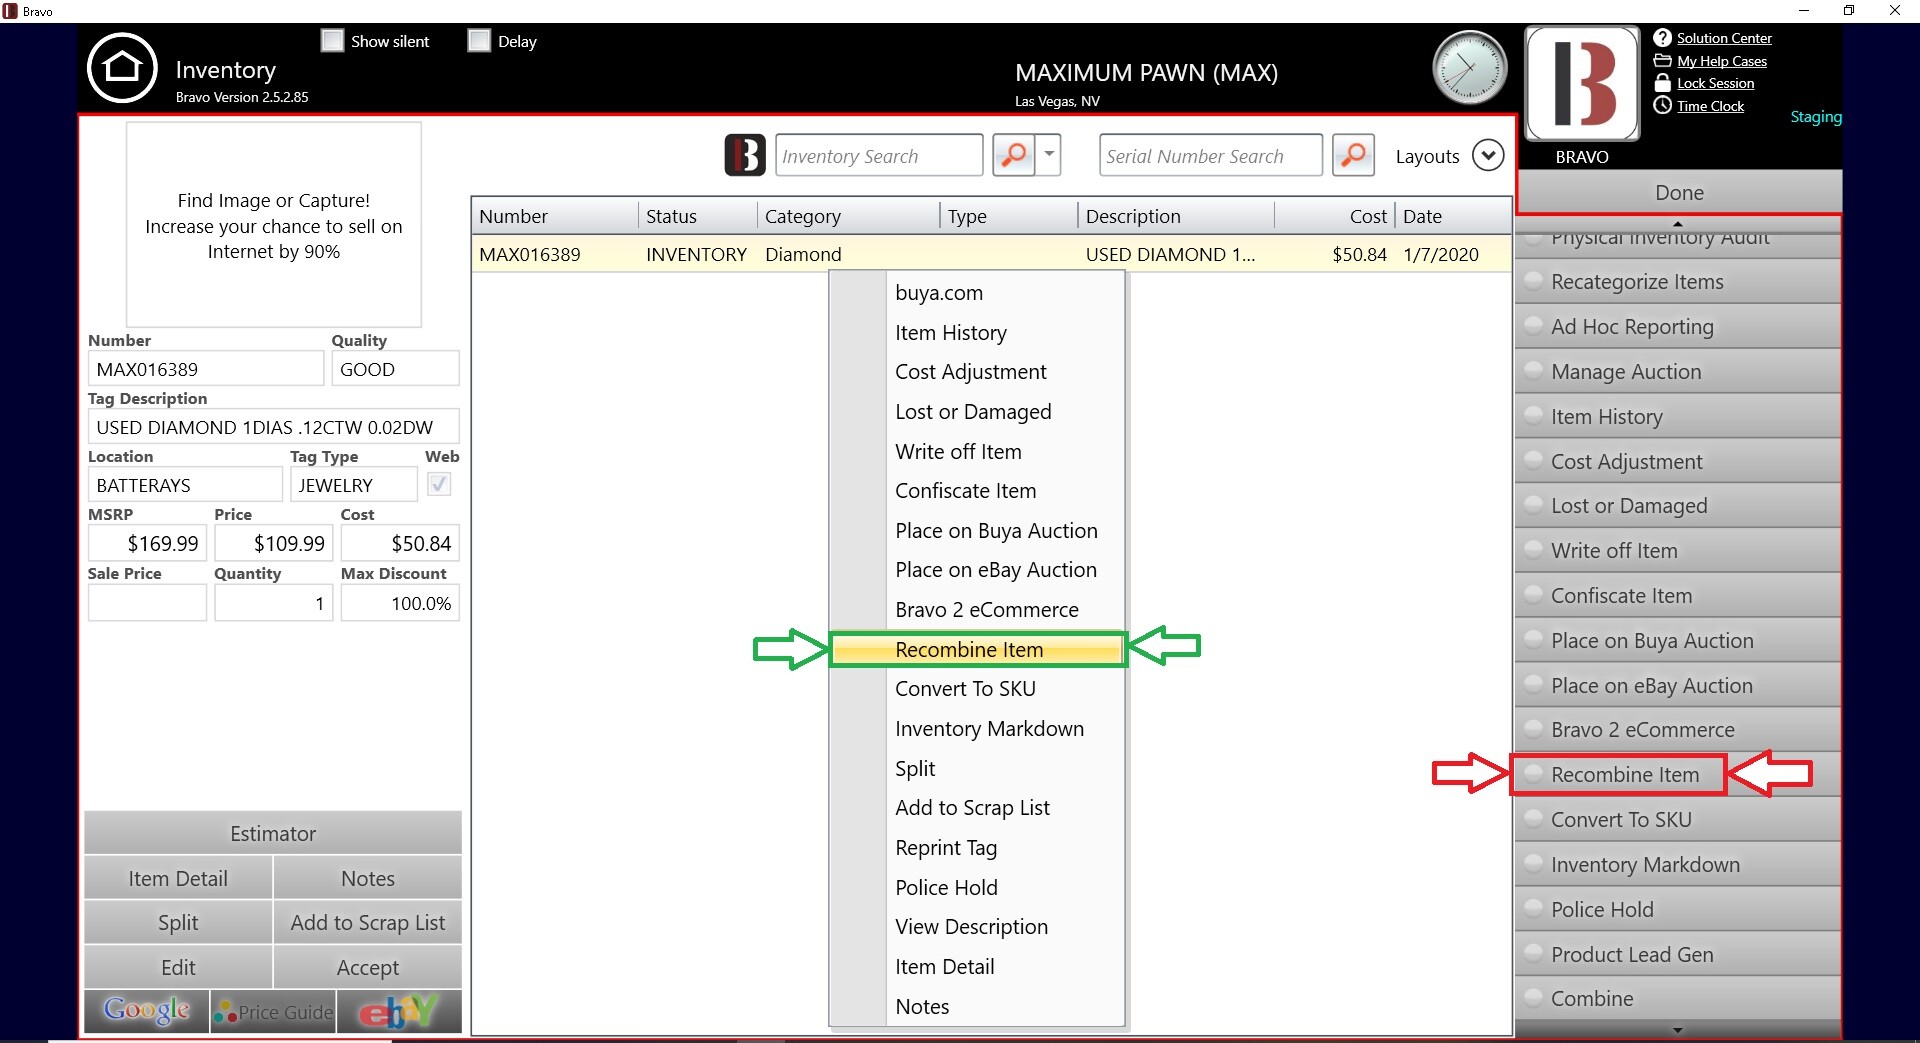Toggle the Web checkbox

[x=438, y=484]
